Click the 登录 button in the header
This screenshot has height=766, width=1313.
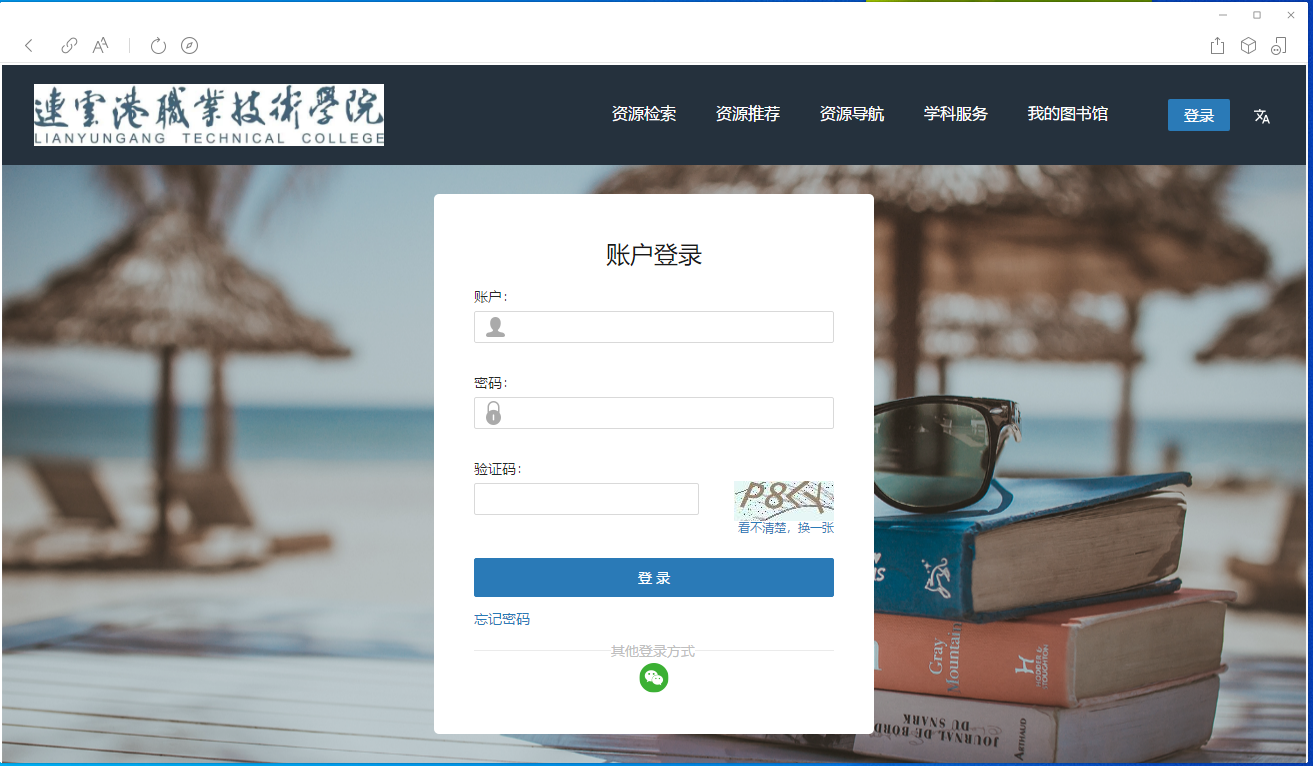coord(1198,115)
